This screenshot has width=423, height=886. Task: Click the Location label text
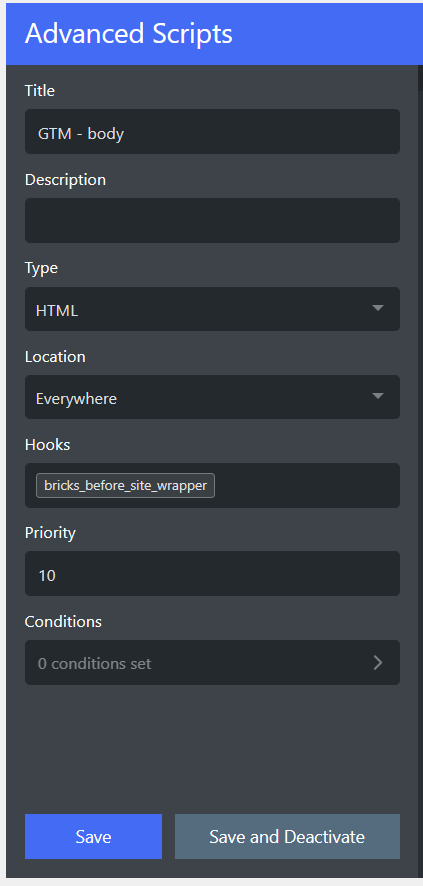coord(55,357)
